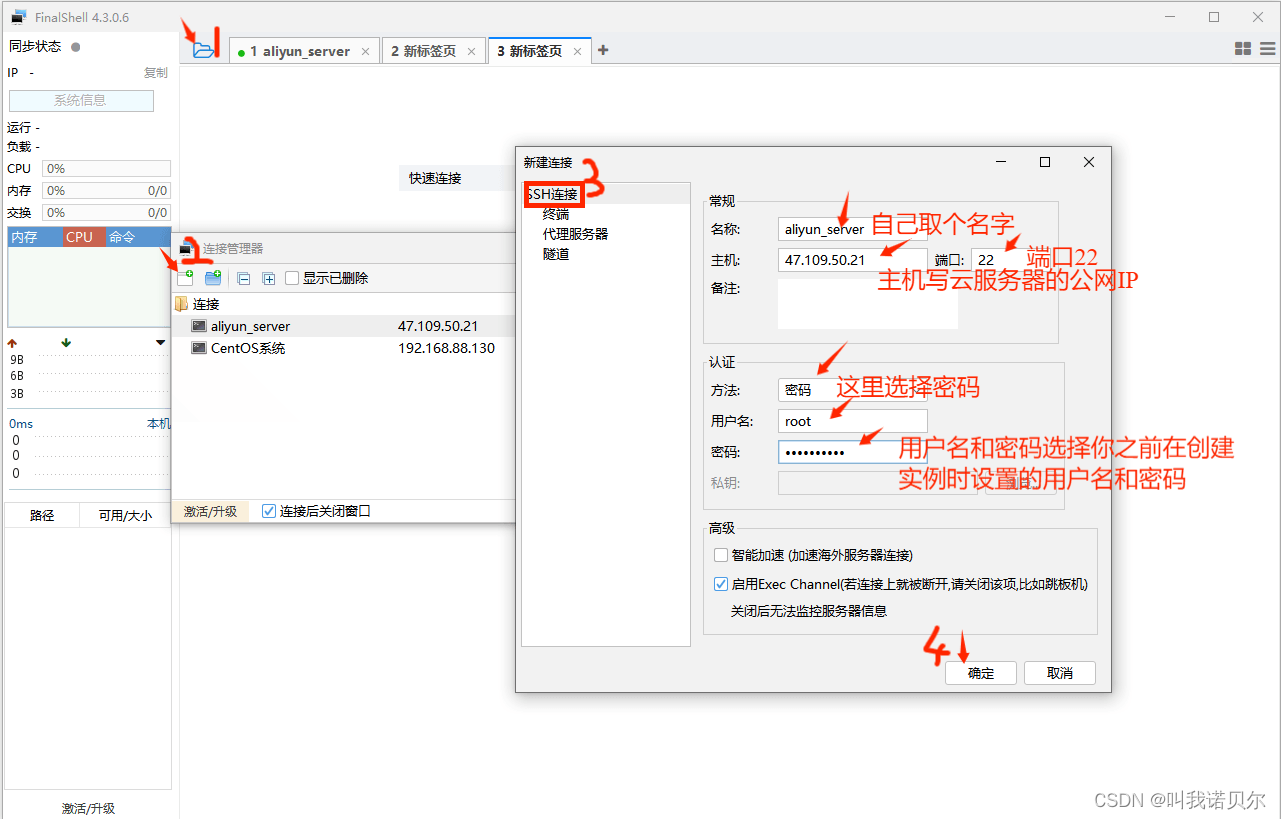1281x819 pixels.
Task: Collapse all connections in 连接管理器
Action: [243, 279]
